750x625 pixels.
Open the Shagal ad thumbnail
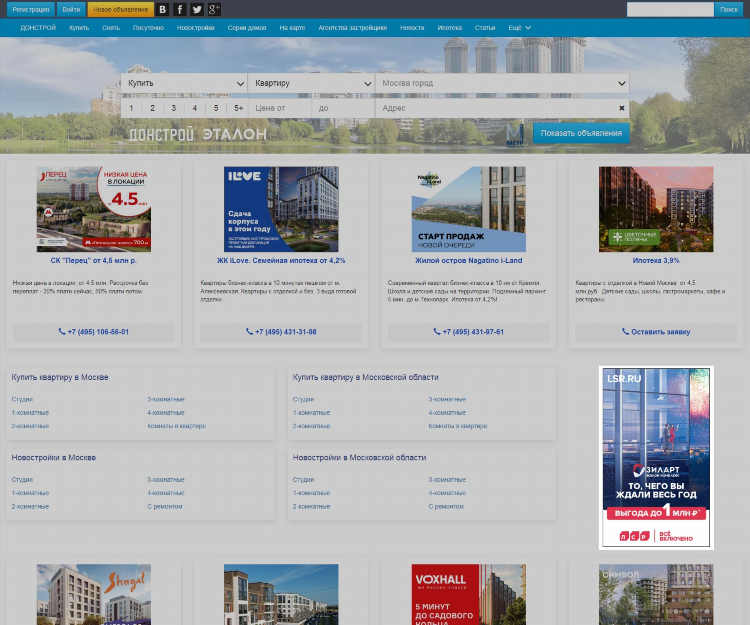tap(94, 594)
